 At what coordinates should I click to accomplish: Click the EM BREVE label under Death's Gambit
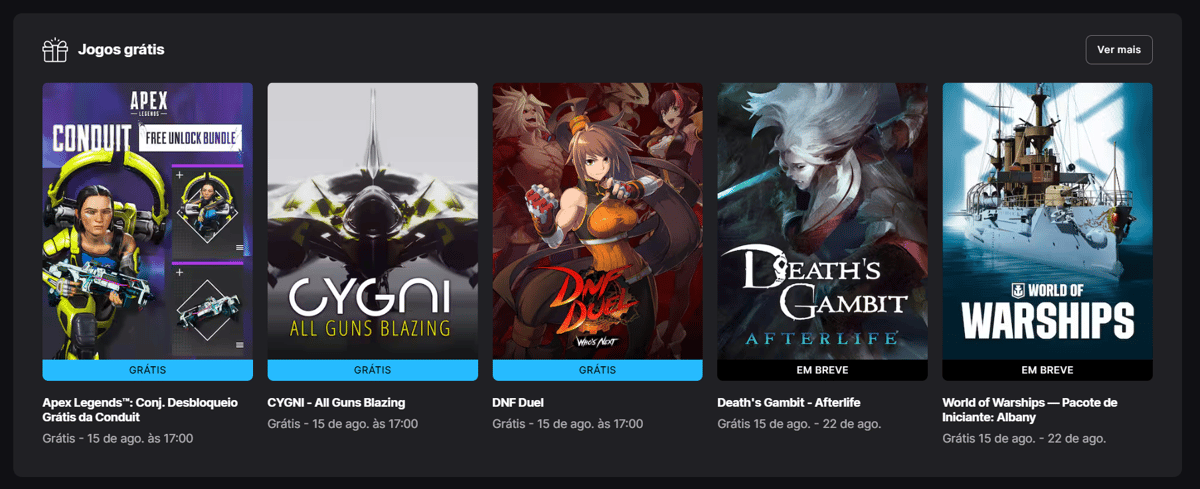[822, 370]
